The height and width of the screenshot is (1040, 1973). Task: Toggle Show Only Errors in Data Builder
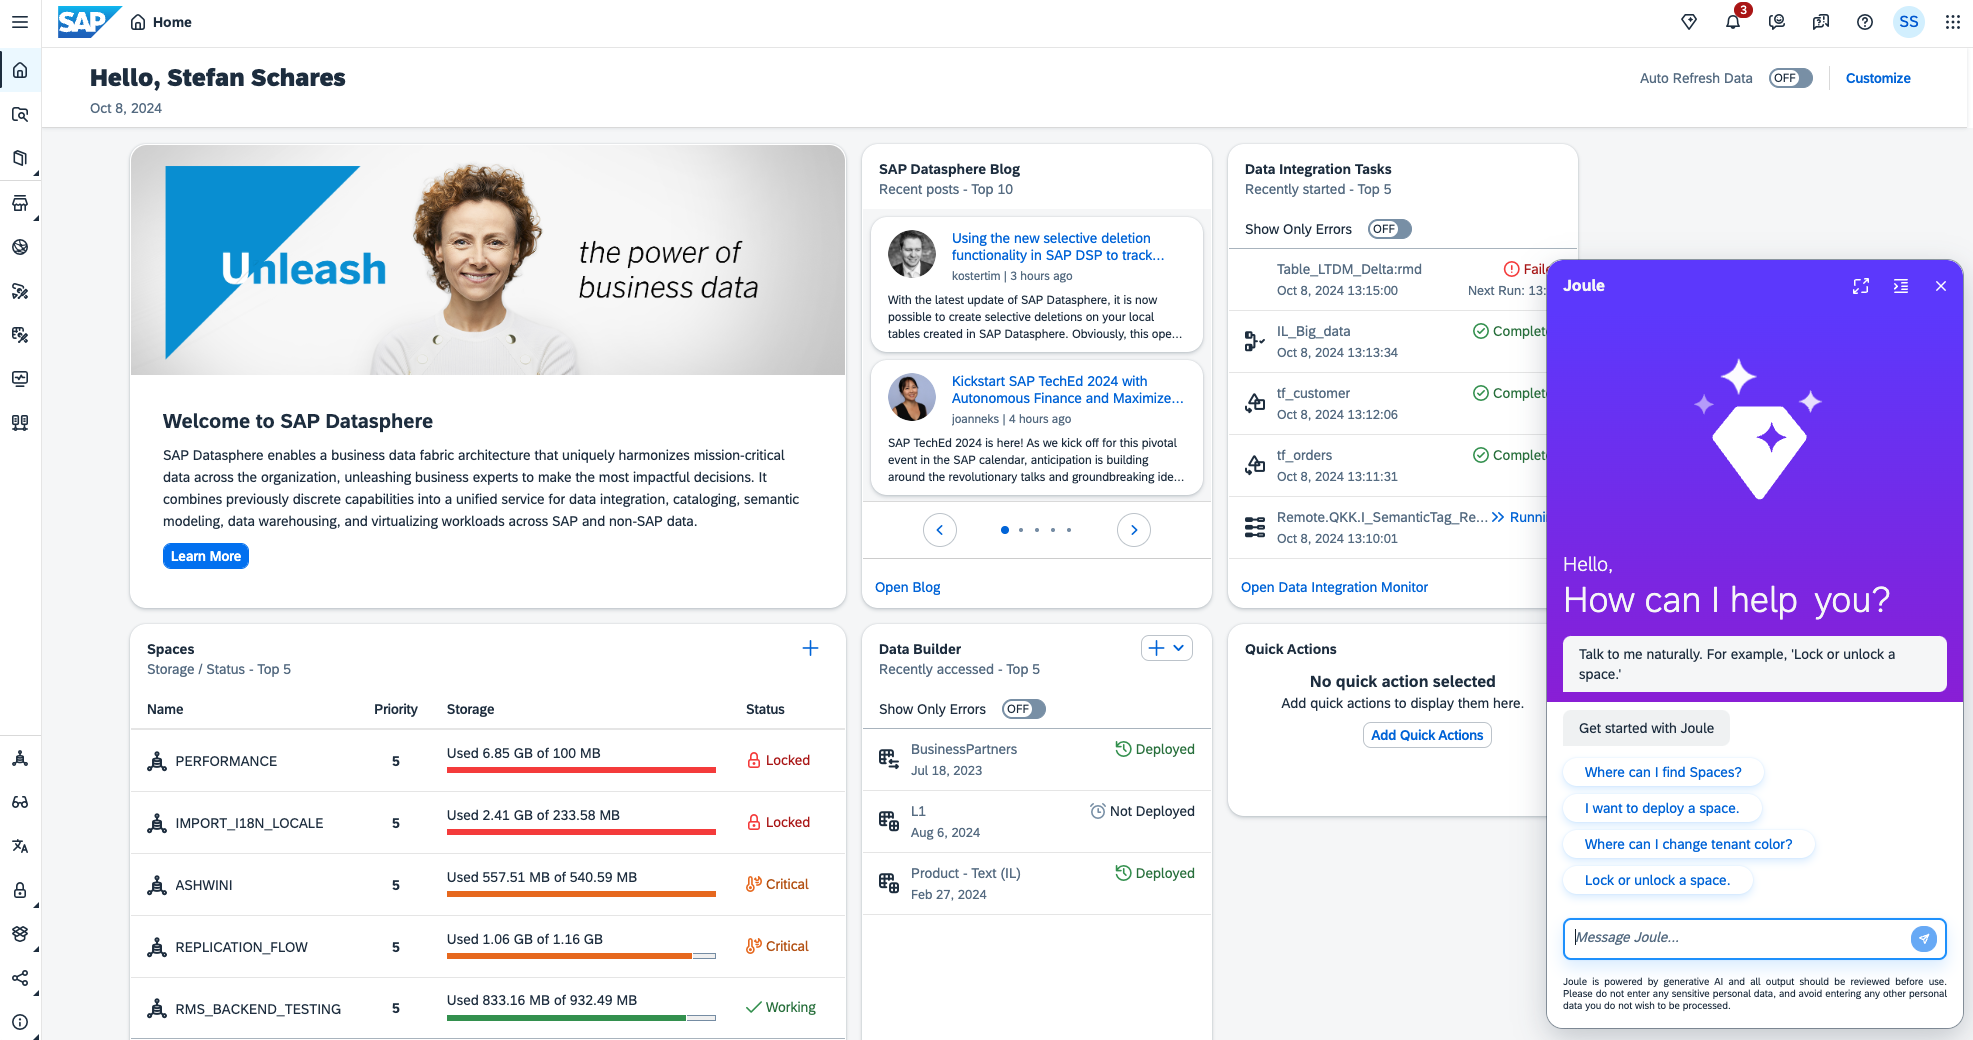coord(1023,709)
